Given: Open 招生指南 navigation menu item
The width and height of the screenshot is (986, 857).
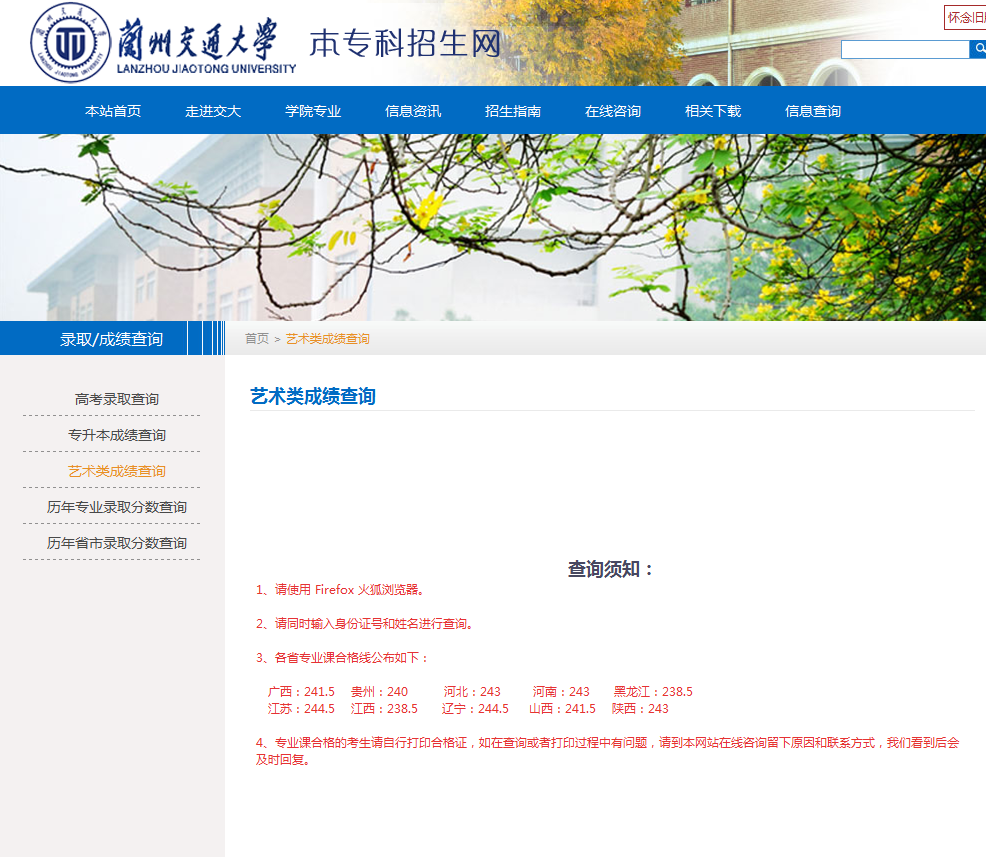Looking at the screenshot, I should point(513,111).
